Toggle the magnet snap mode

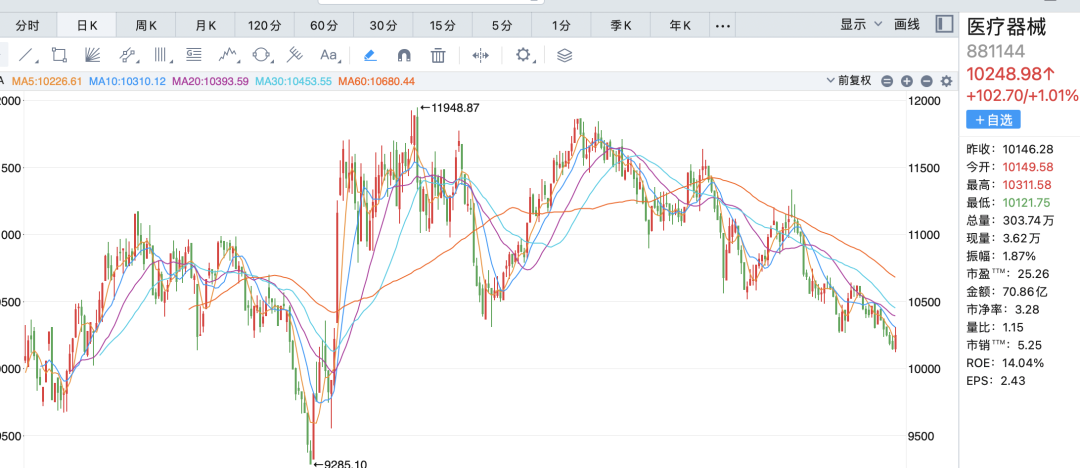(403, 55)
